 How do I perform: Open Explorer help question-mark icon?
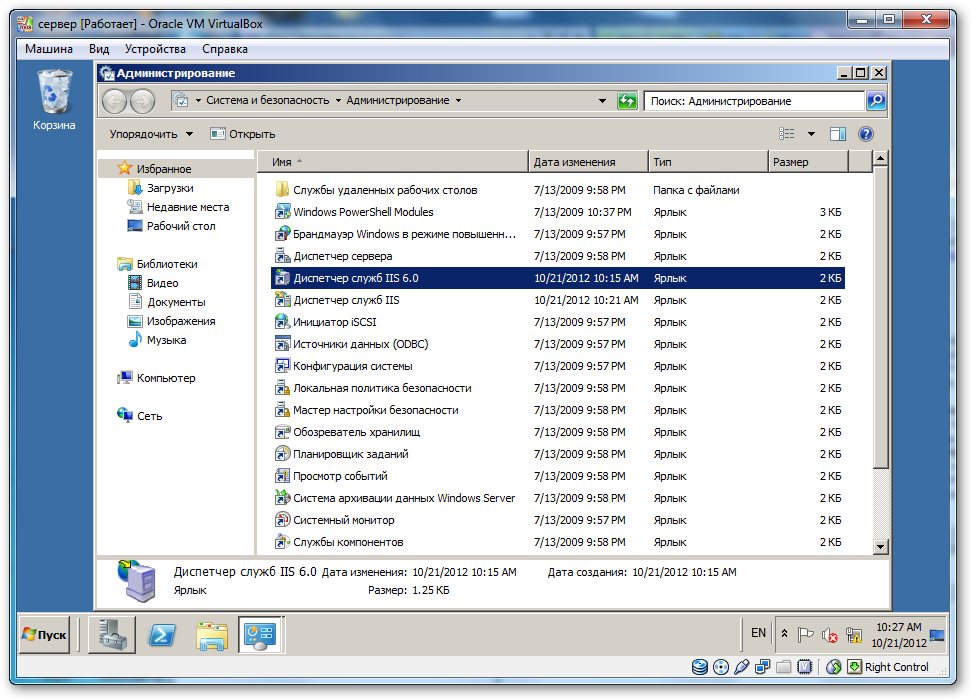pos(865,134)
